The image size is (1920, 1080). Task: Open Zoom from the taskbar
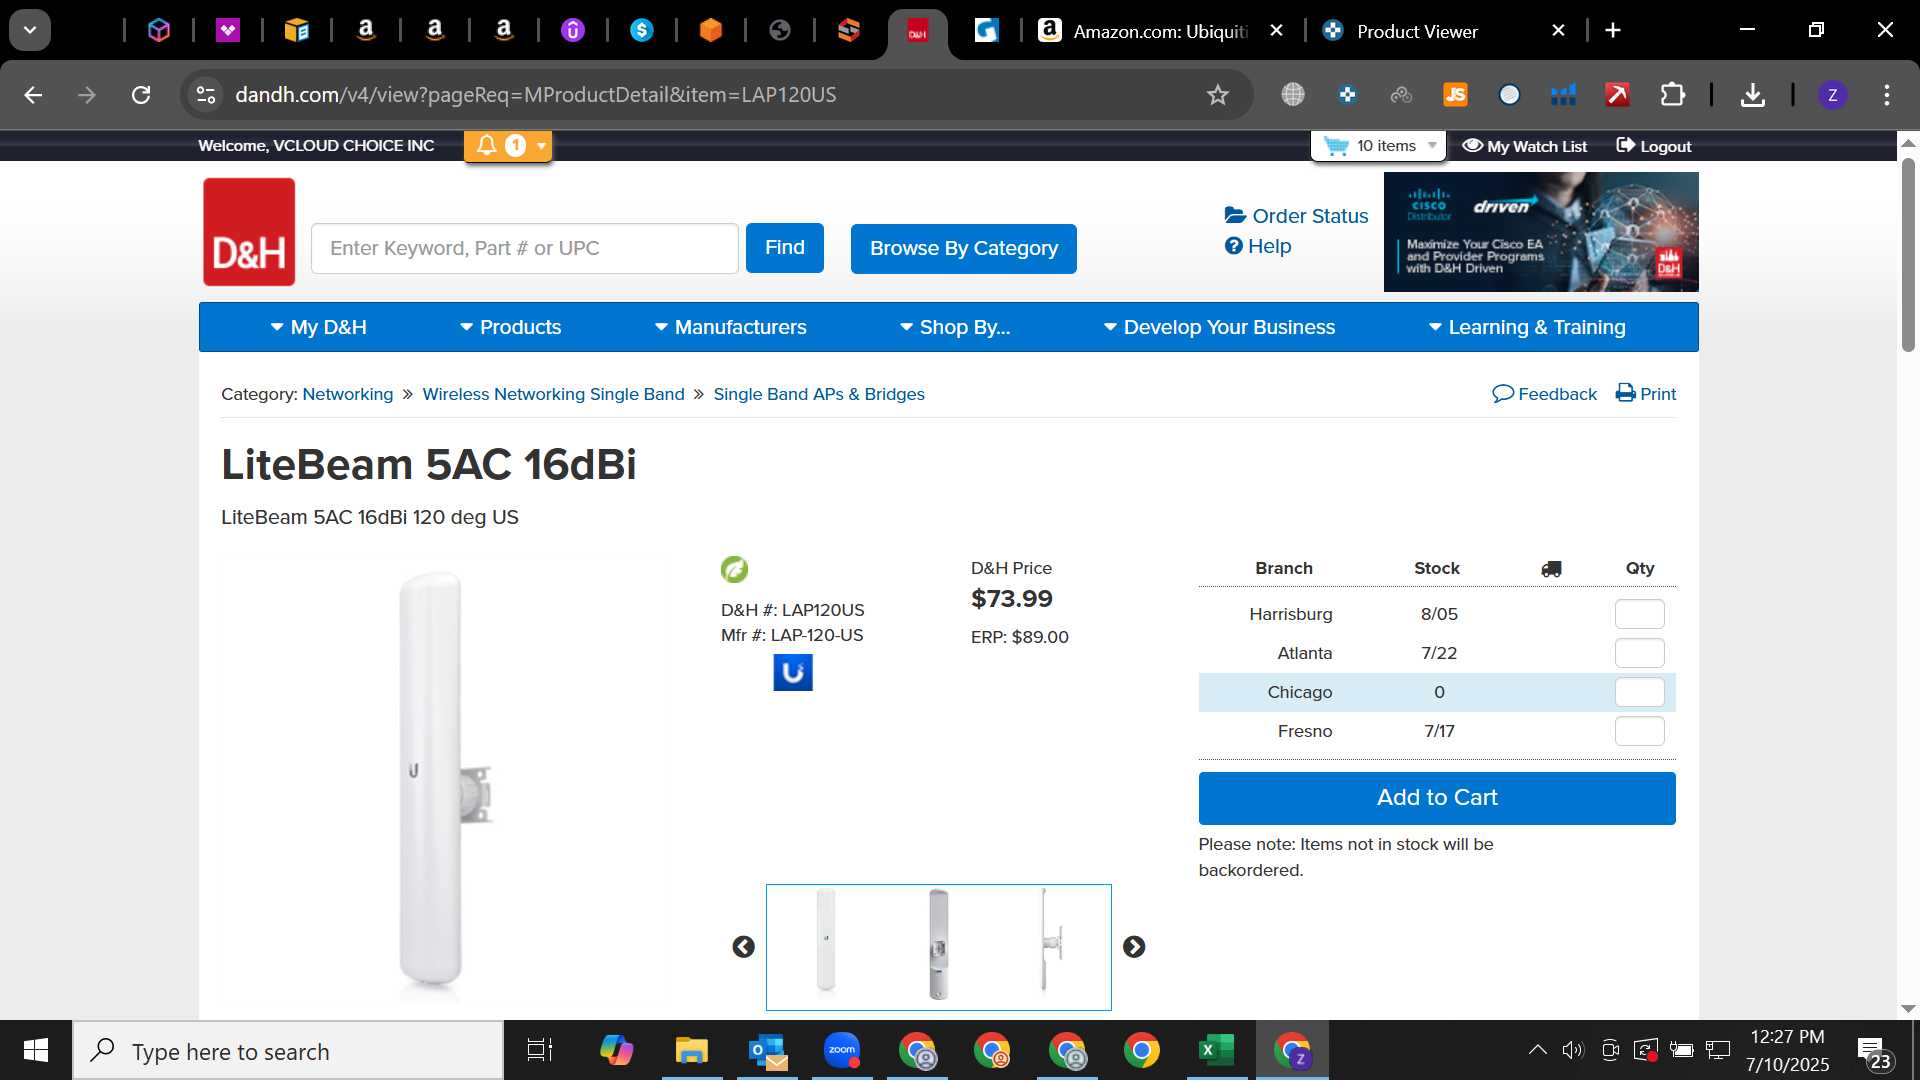pyautogui.click(x=842, y=1051)
